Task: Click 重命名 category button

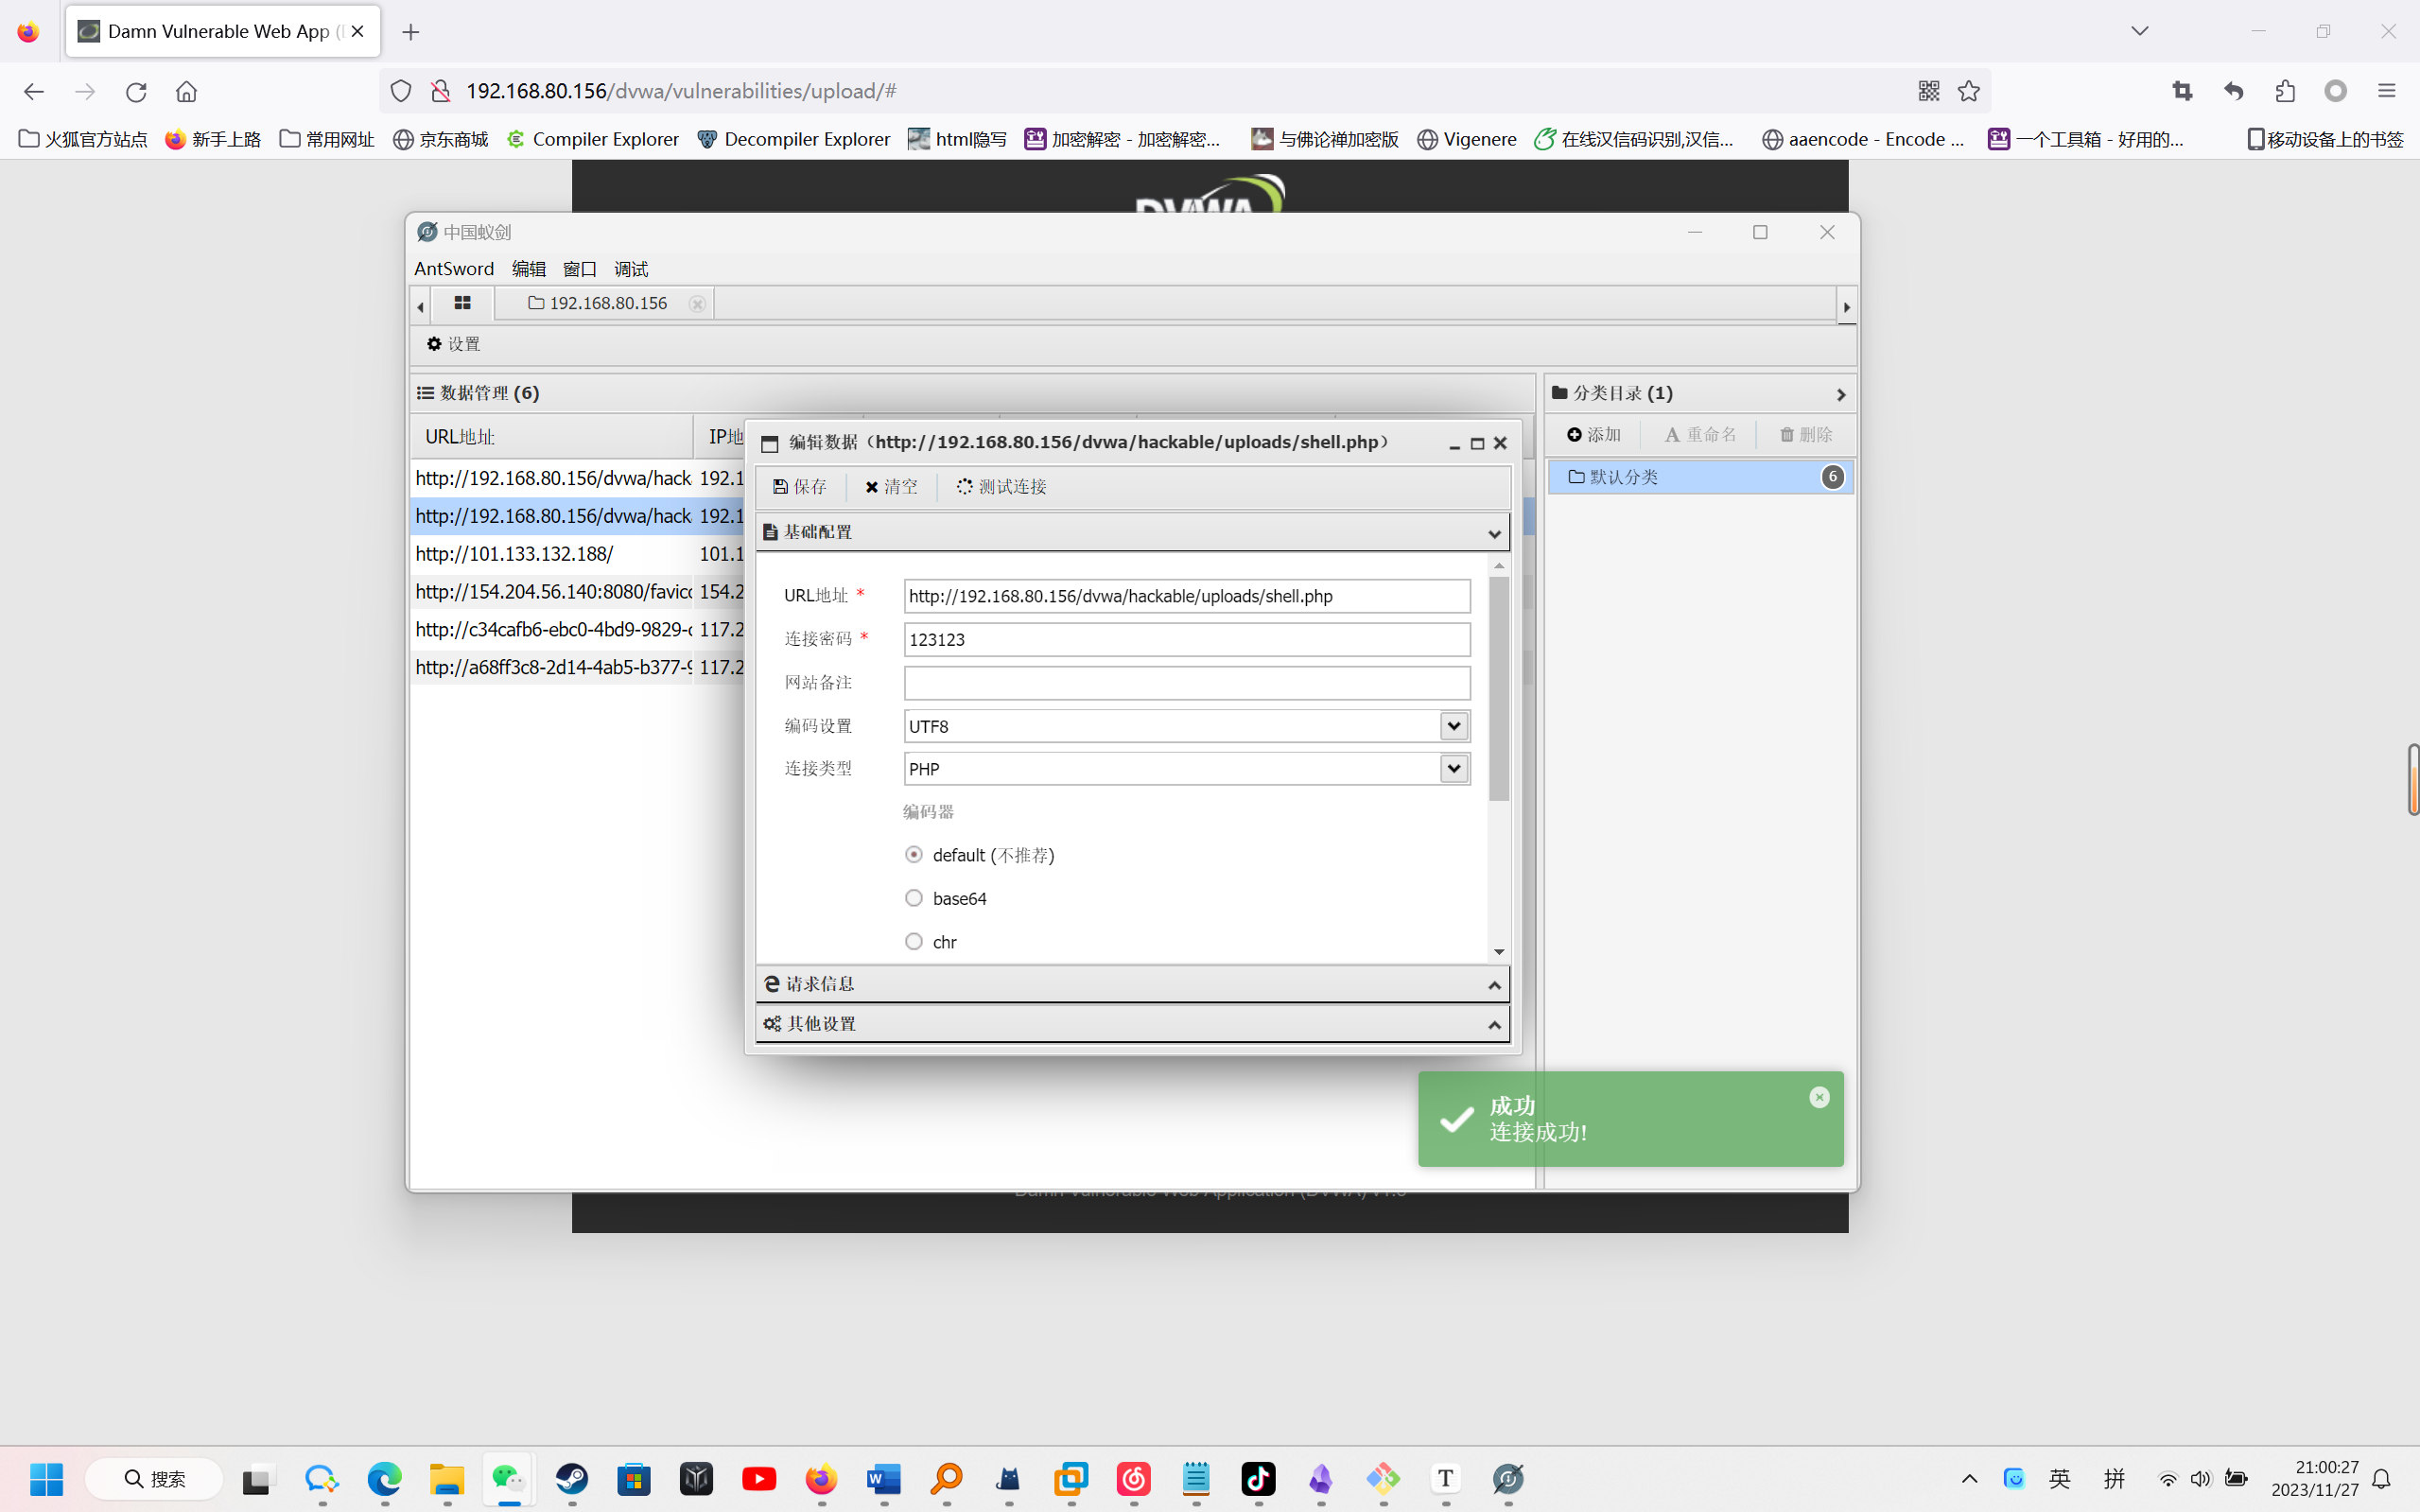Action: pos(1700,434)
